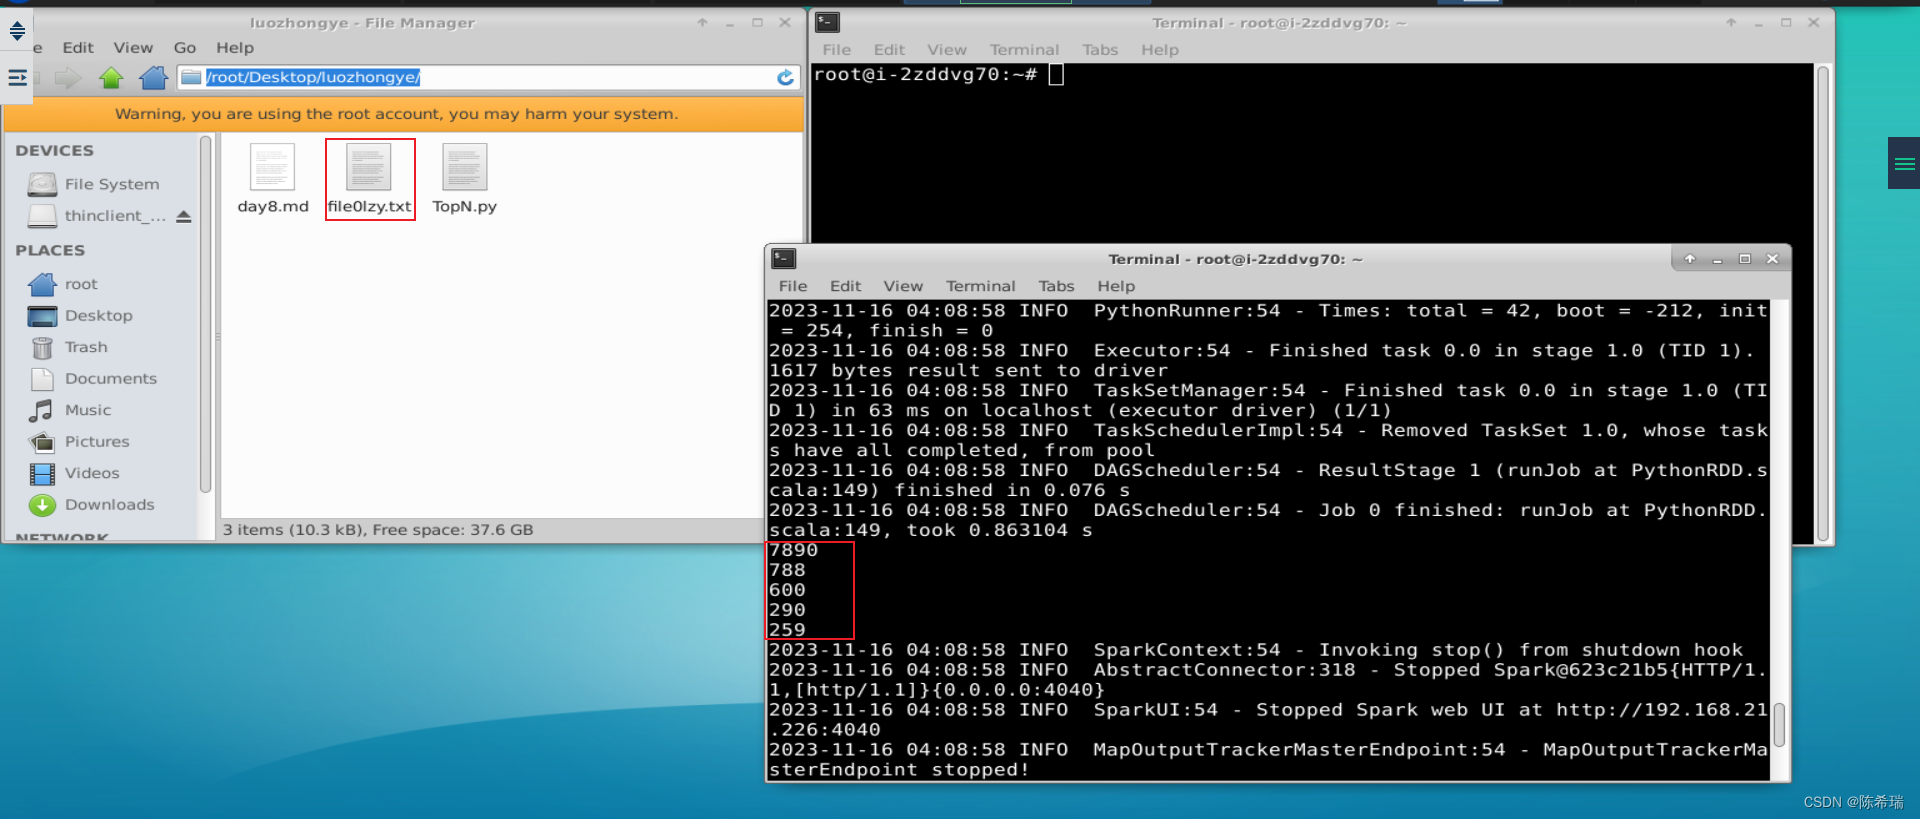The width and height of the screenshot is (1920, 819).
Task: Click output value 7890 in terminal
Action: tap(794, 551)
